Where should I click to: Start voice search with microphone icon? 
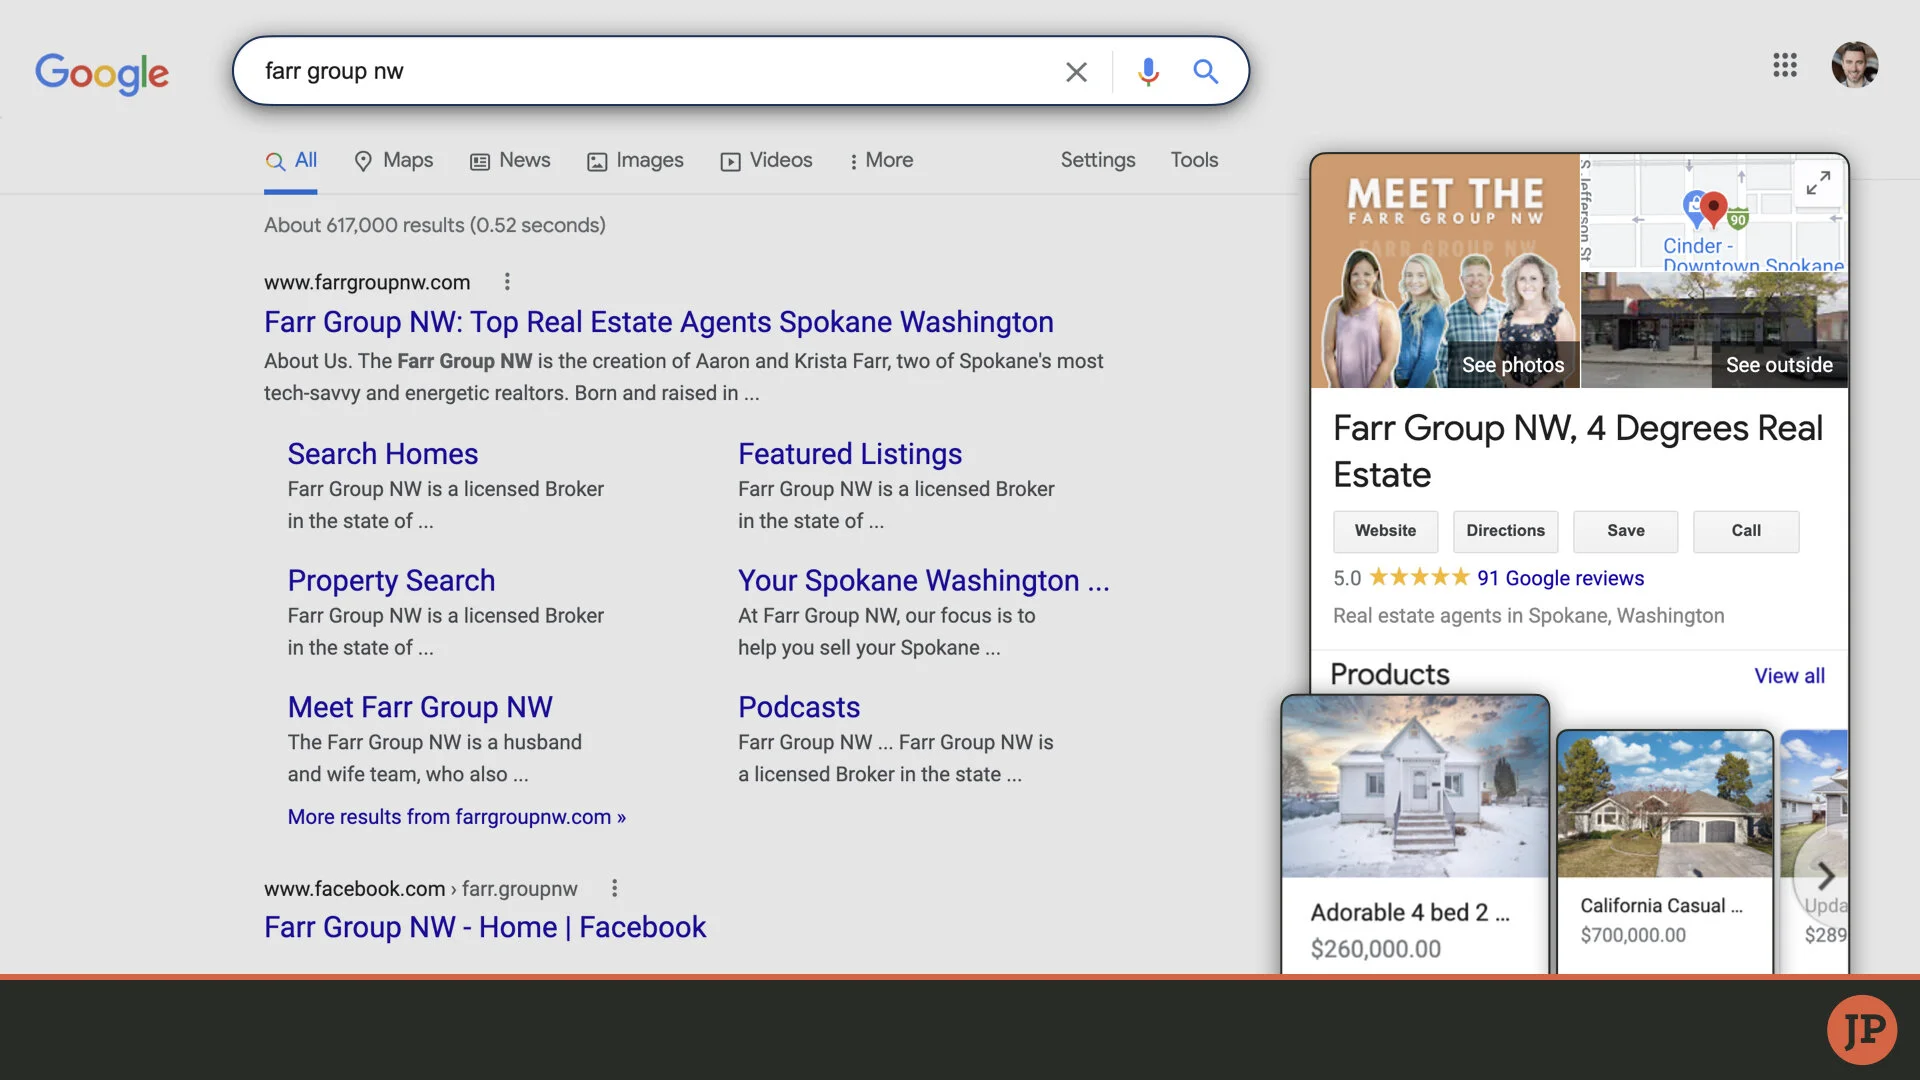coord(1148,71)
